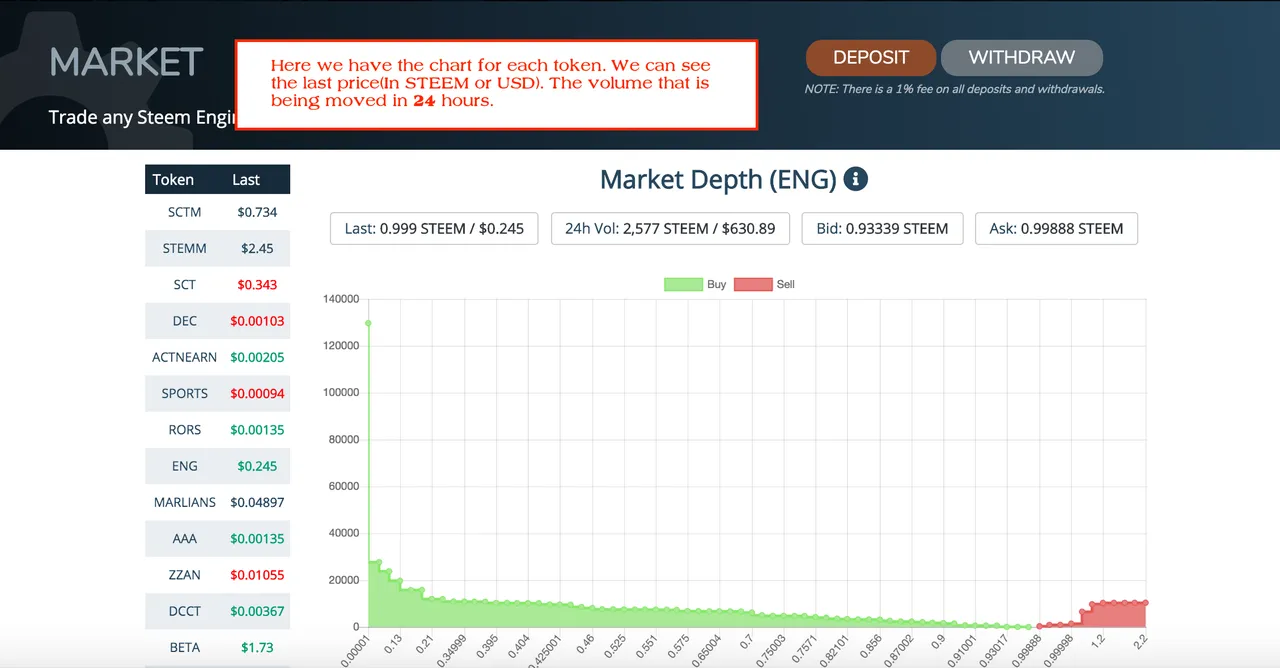
Task: Click the Token column header
Action: [x=173, y=180]
